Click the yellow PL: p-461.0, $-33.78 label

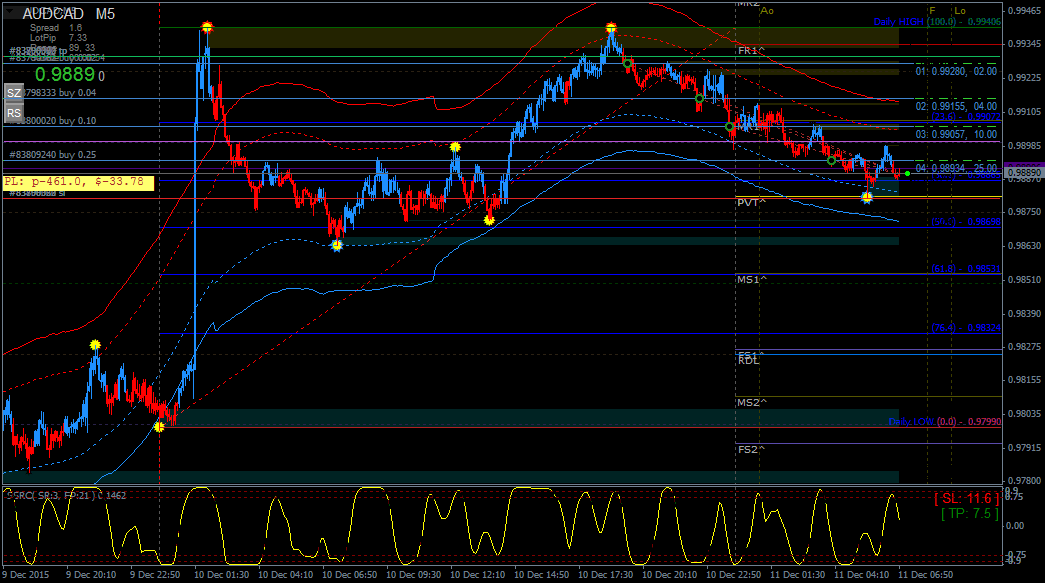[x=79, y=182]
